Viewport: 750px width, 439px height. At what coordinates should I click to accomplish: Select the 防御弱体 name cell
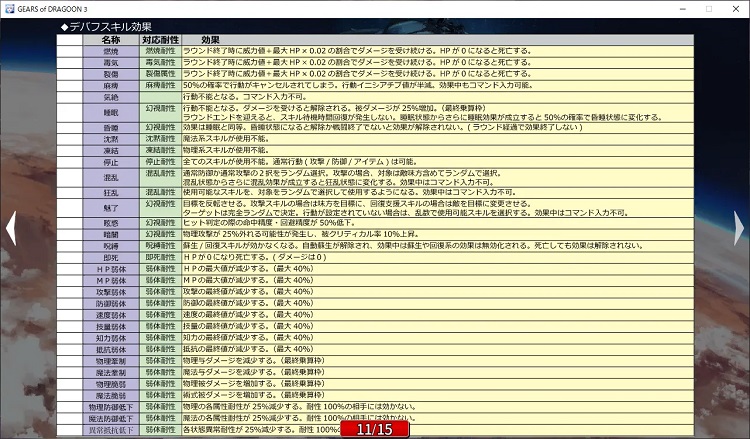coord(111,304)
